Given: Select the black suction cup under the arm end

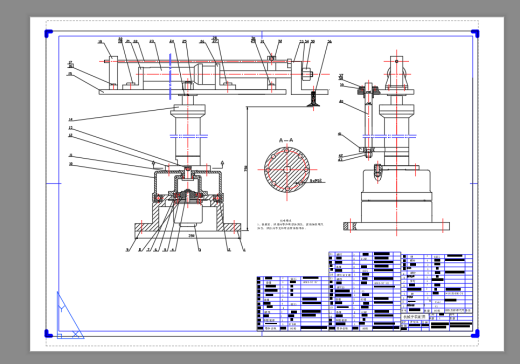Looking at the screenshot, I should point(313,99).
